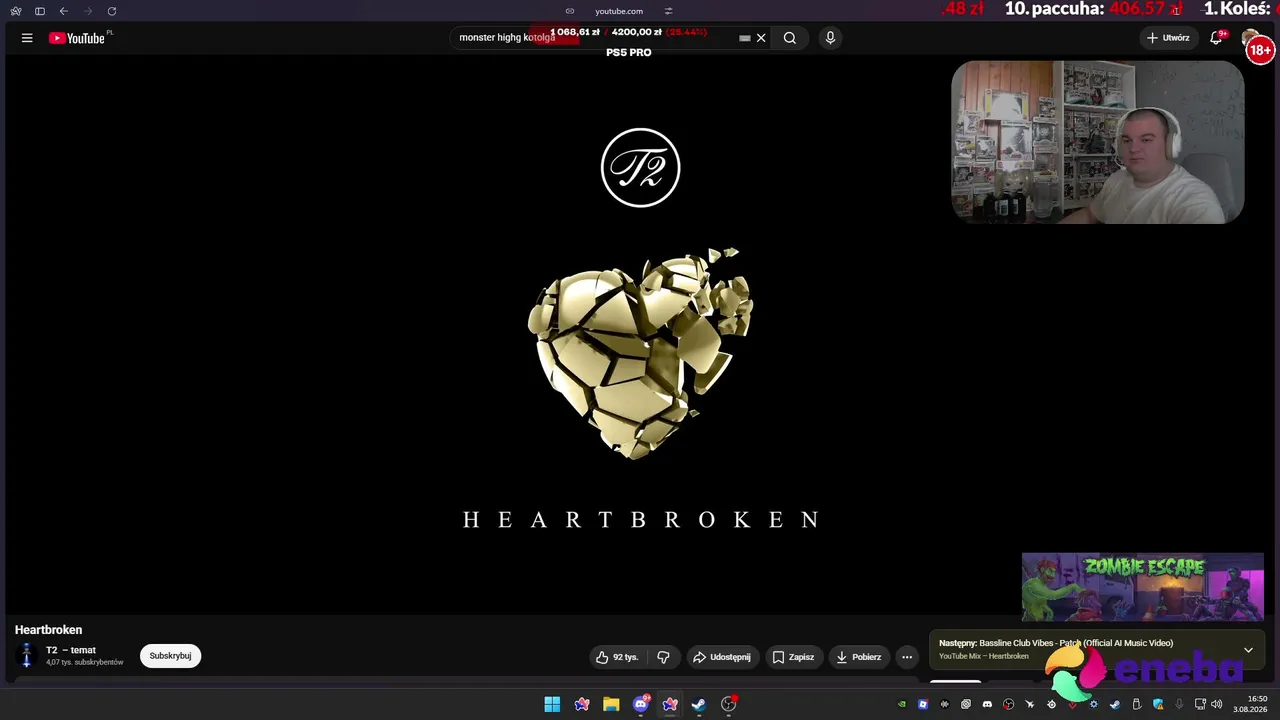Start voice search with the microphone
The image size is (1280, 720).
pyautogui.click(x=830, y=38)
